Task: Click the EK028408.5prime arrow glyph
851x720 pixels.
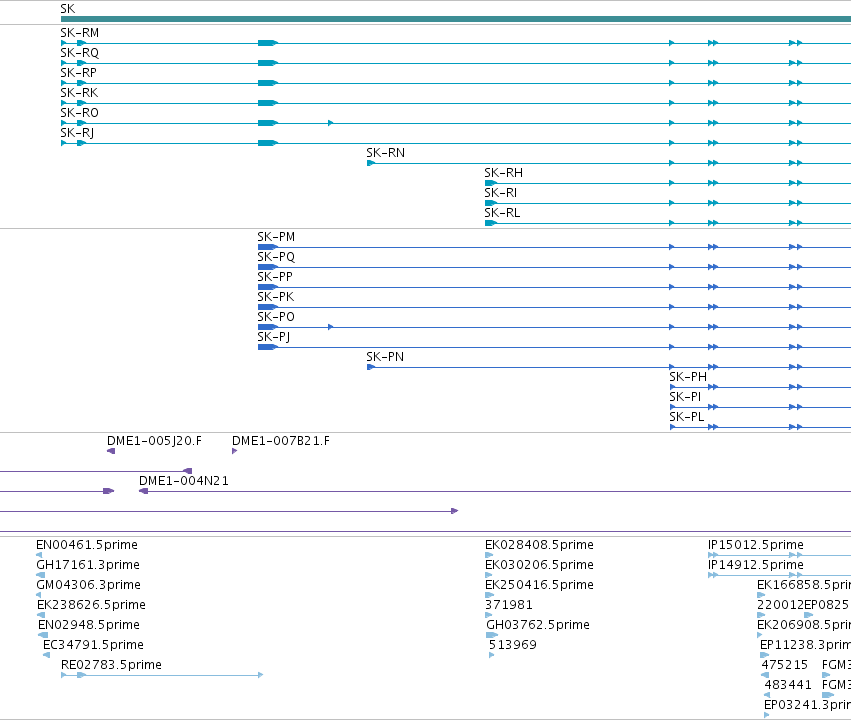Action: click(489, 555)
